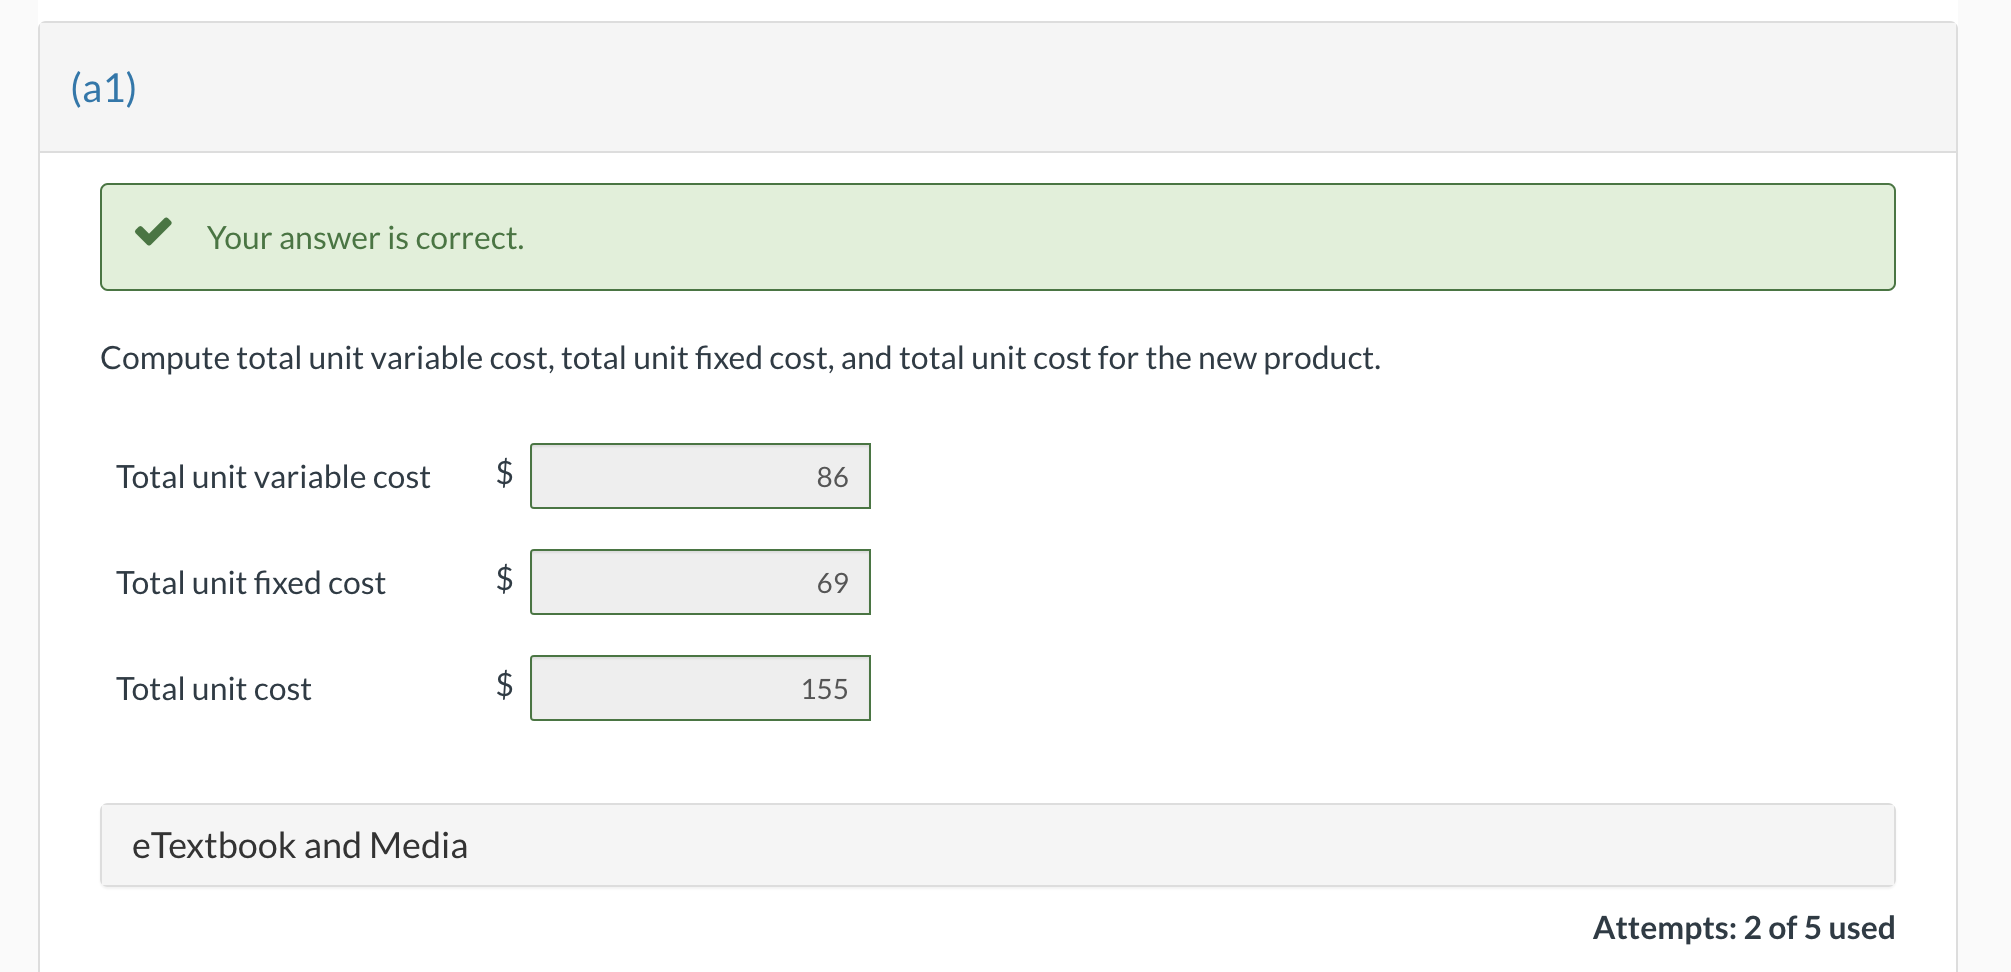Image resolution: width=2011 pixels, height=972 pixels.
Task: Select the (a1) section header
Action: pos(102,87)
